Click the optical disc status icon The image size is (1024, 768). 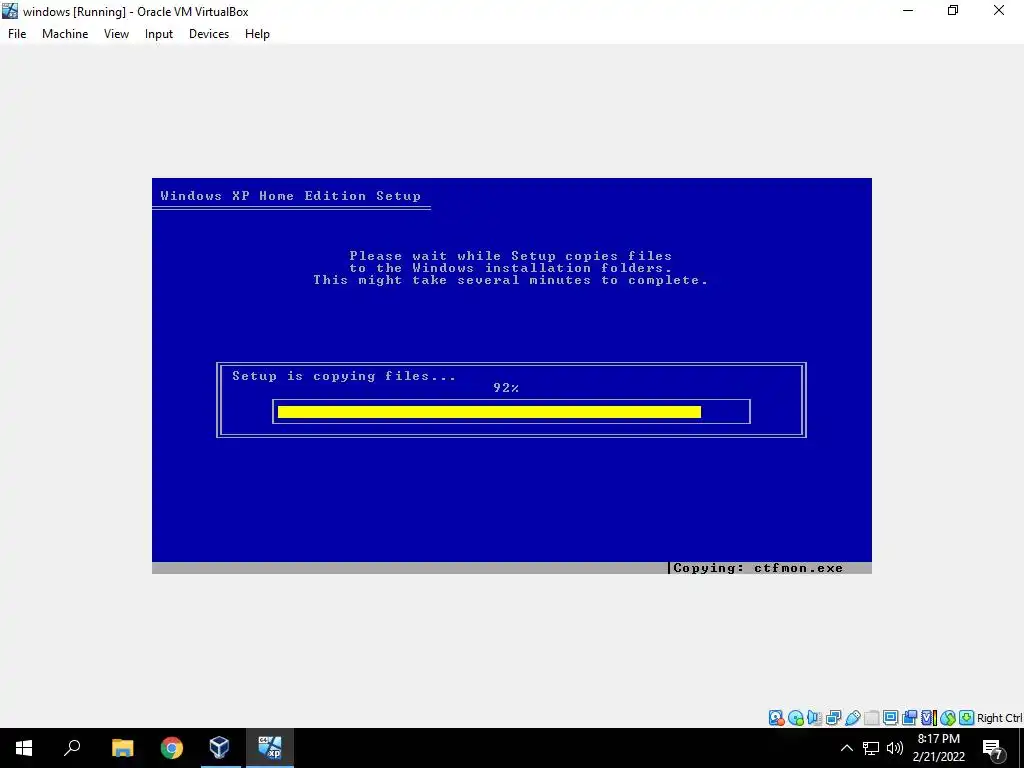(x=795, y=718)
